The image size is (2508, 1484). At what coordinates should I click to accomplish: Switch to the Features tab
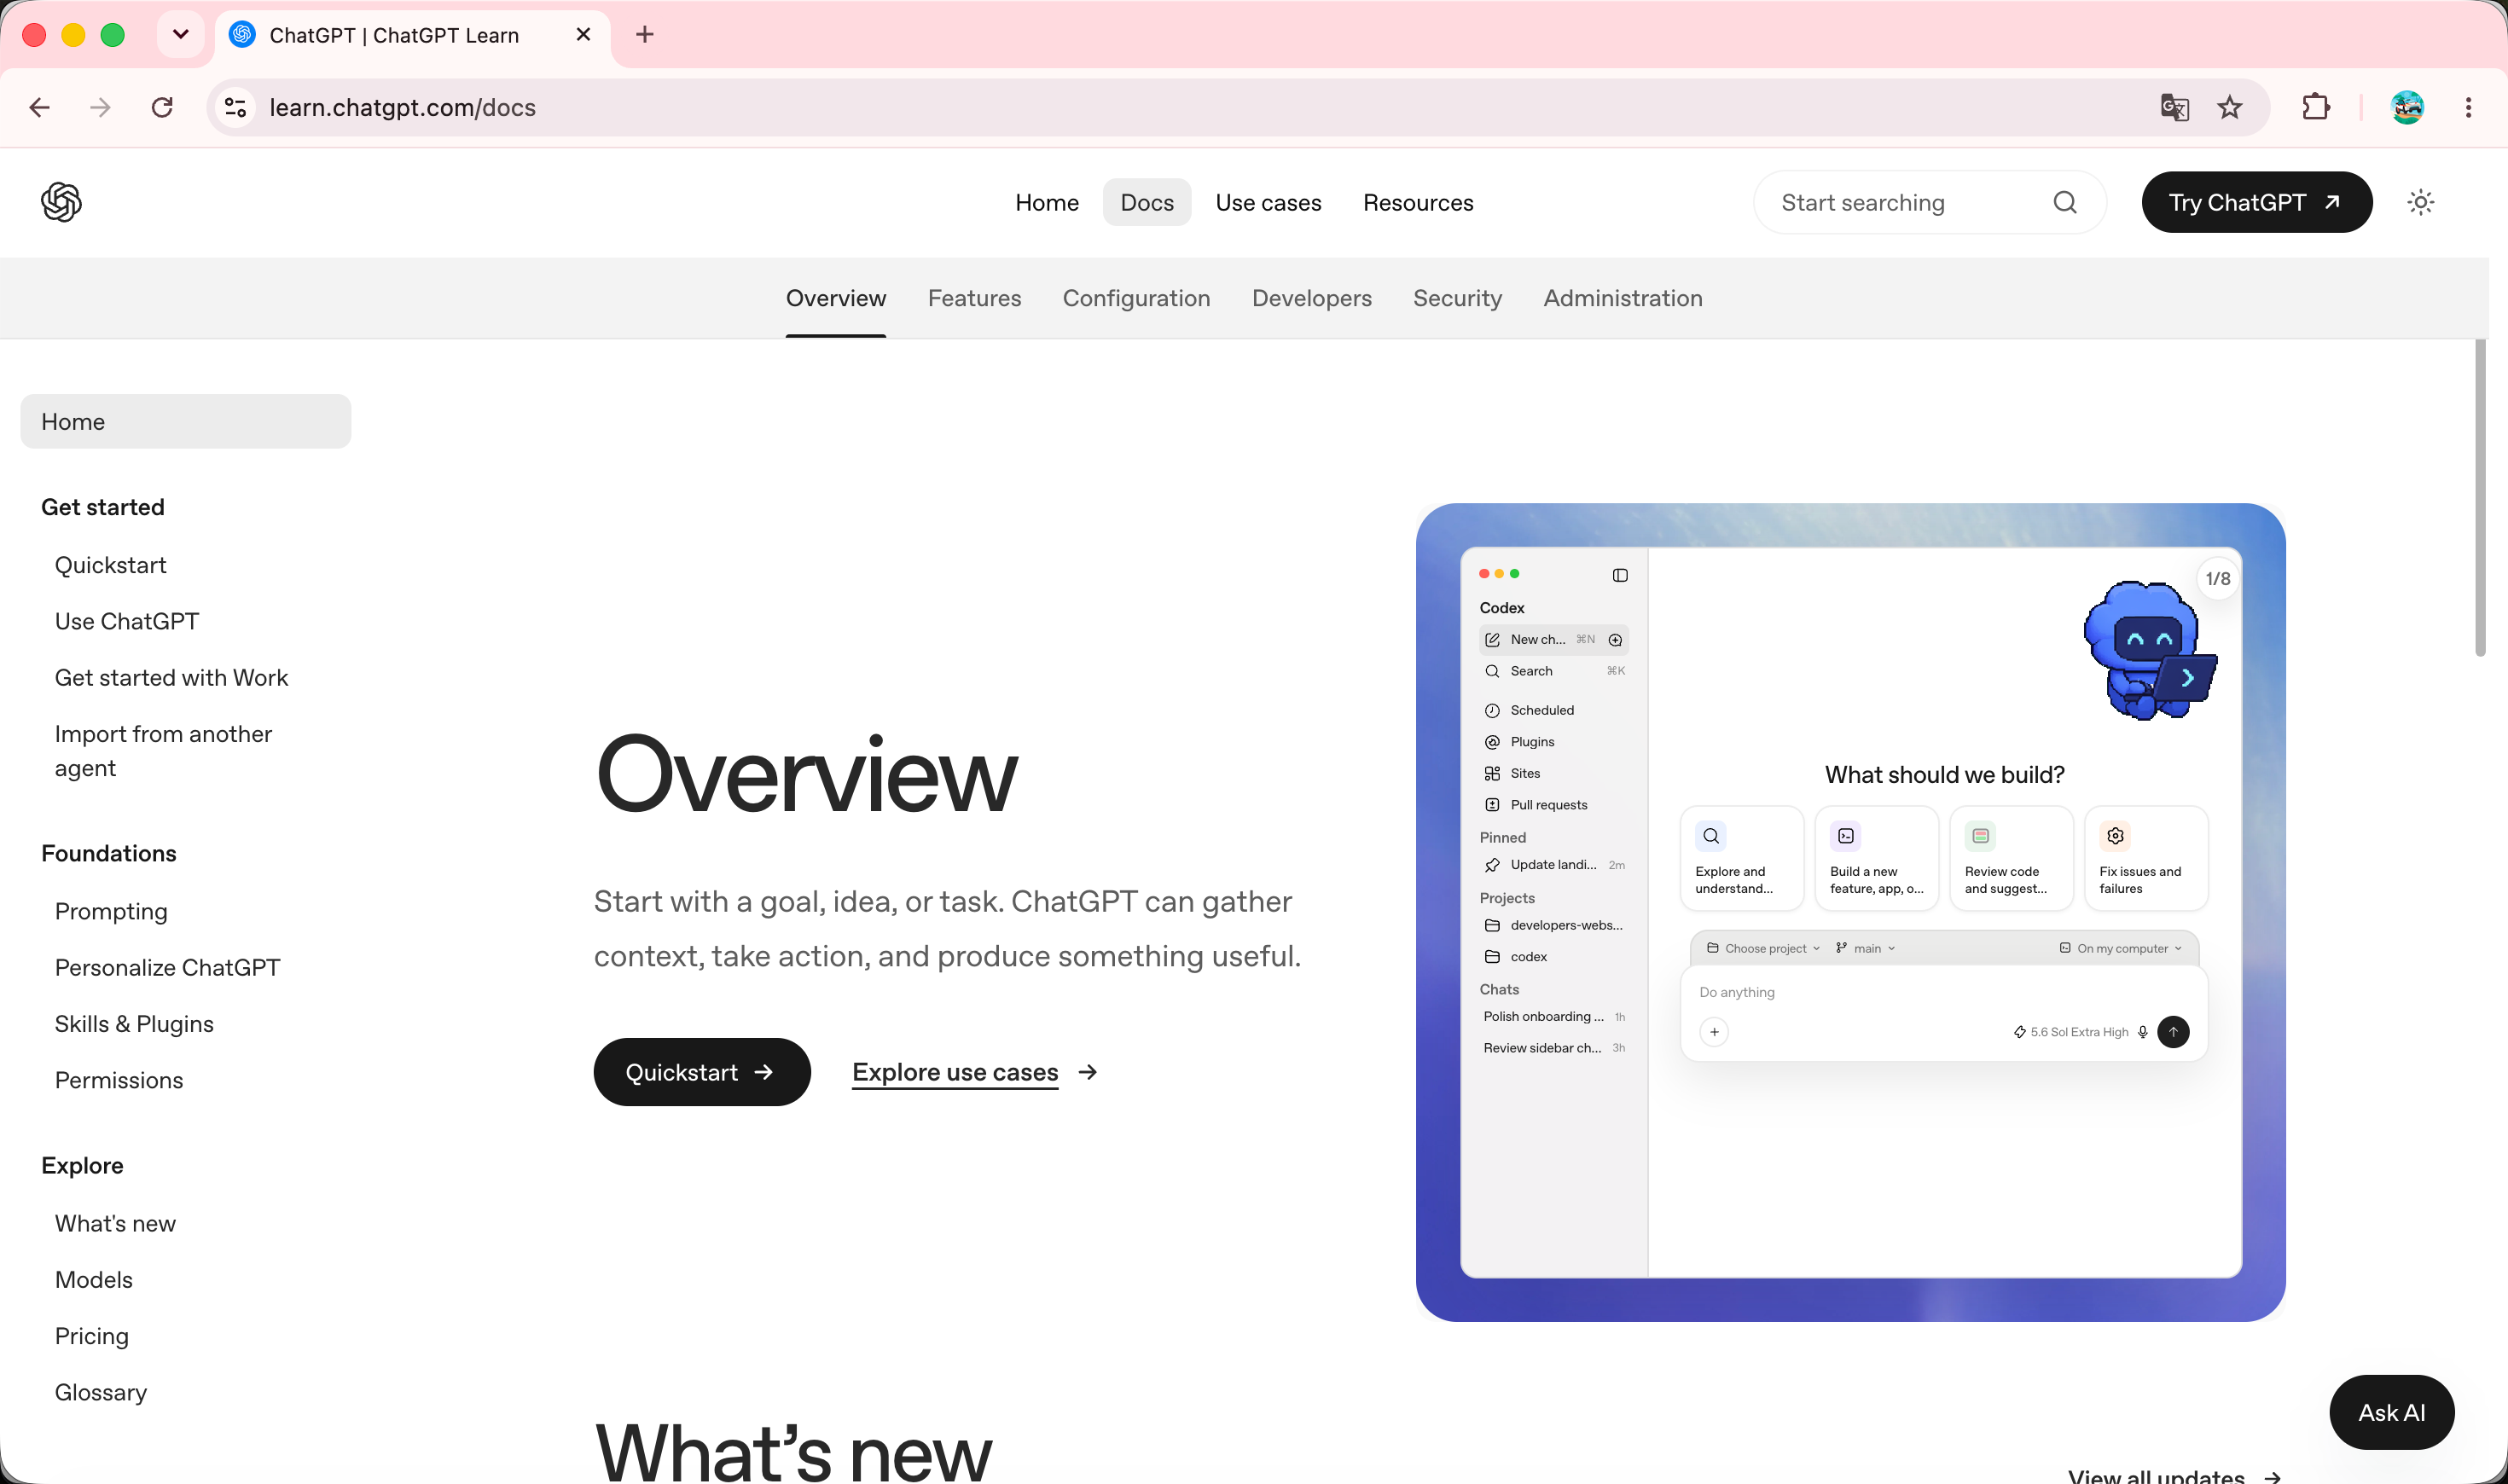[974, 298]
